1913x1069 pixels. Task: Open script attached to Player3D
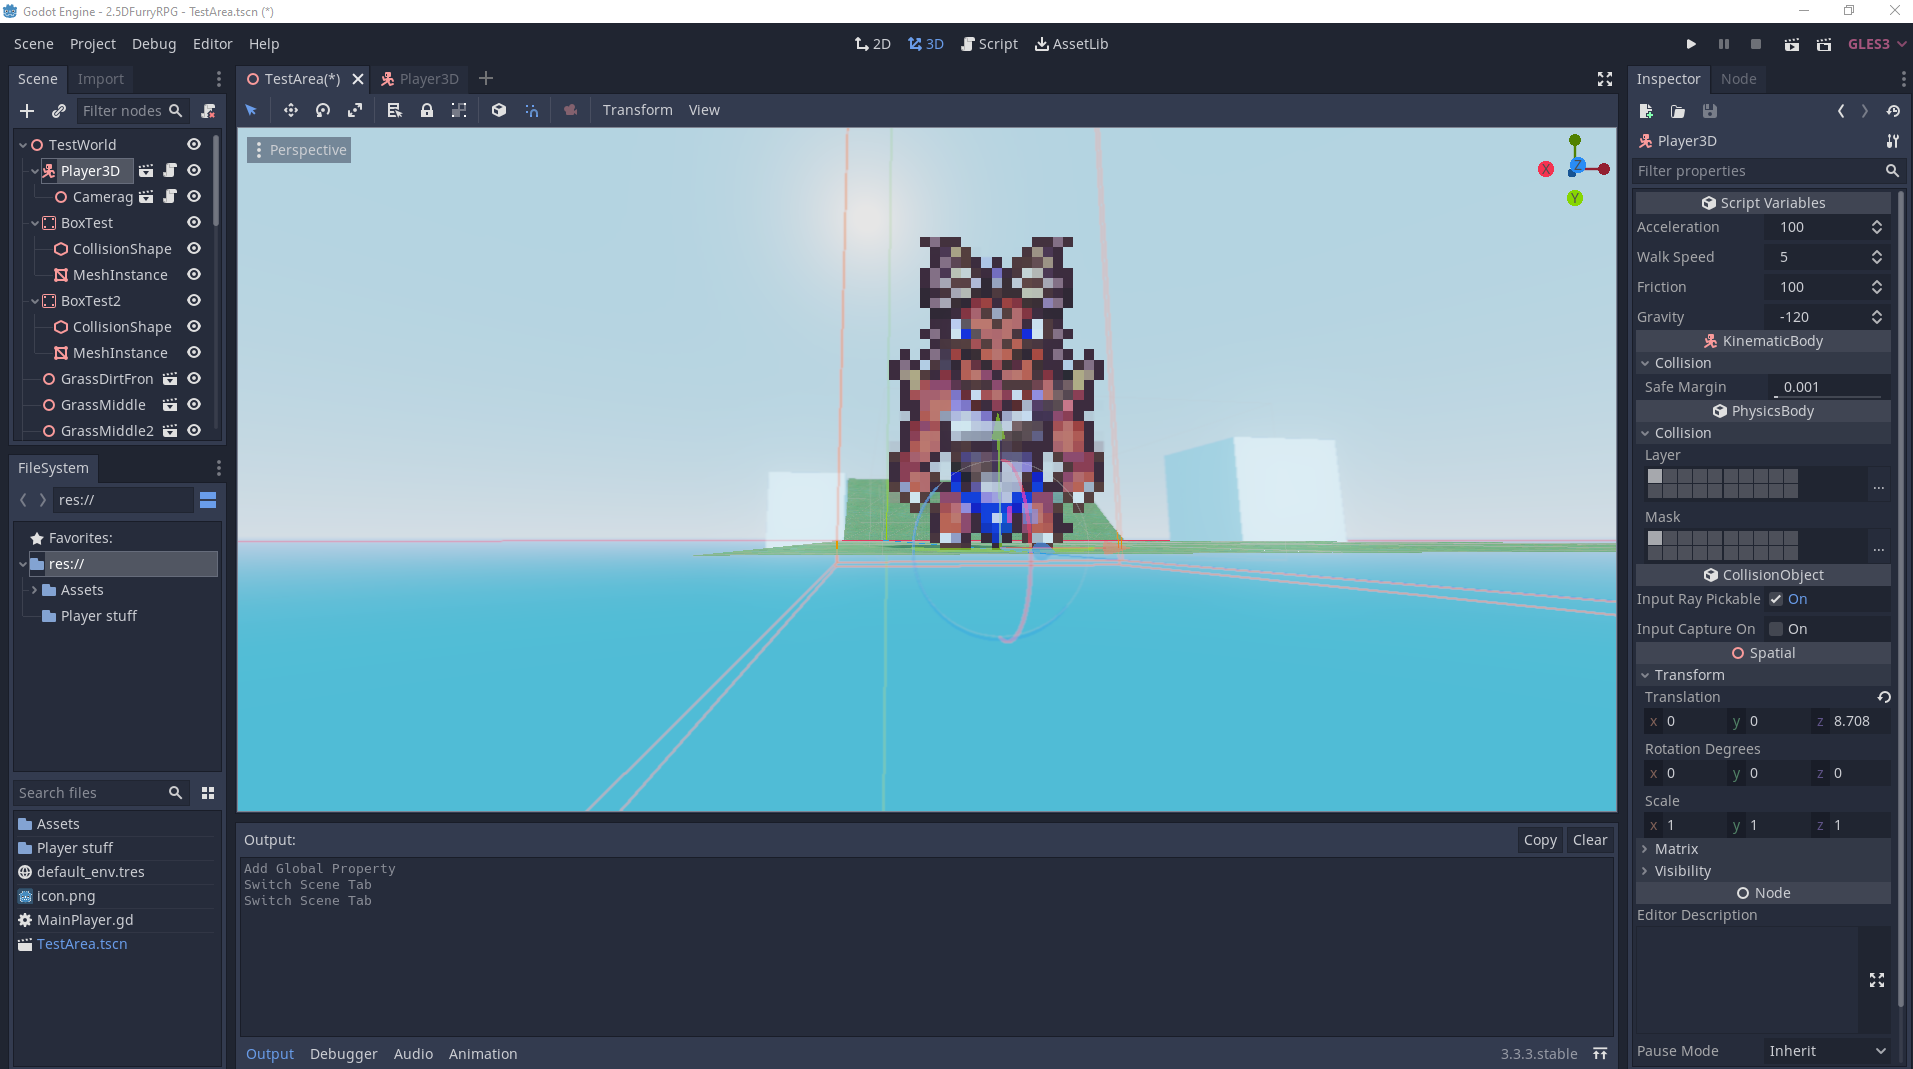[x=170, y=171]
